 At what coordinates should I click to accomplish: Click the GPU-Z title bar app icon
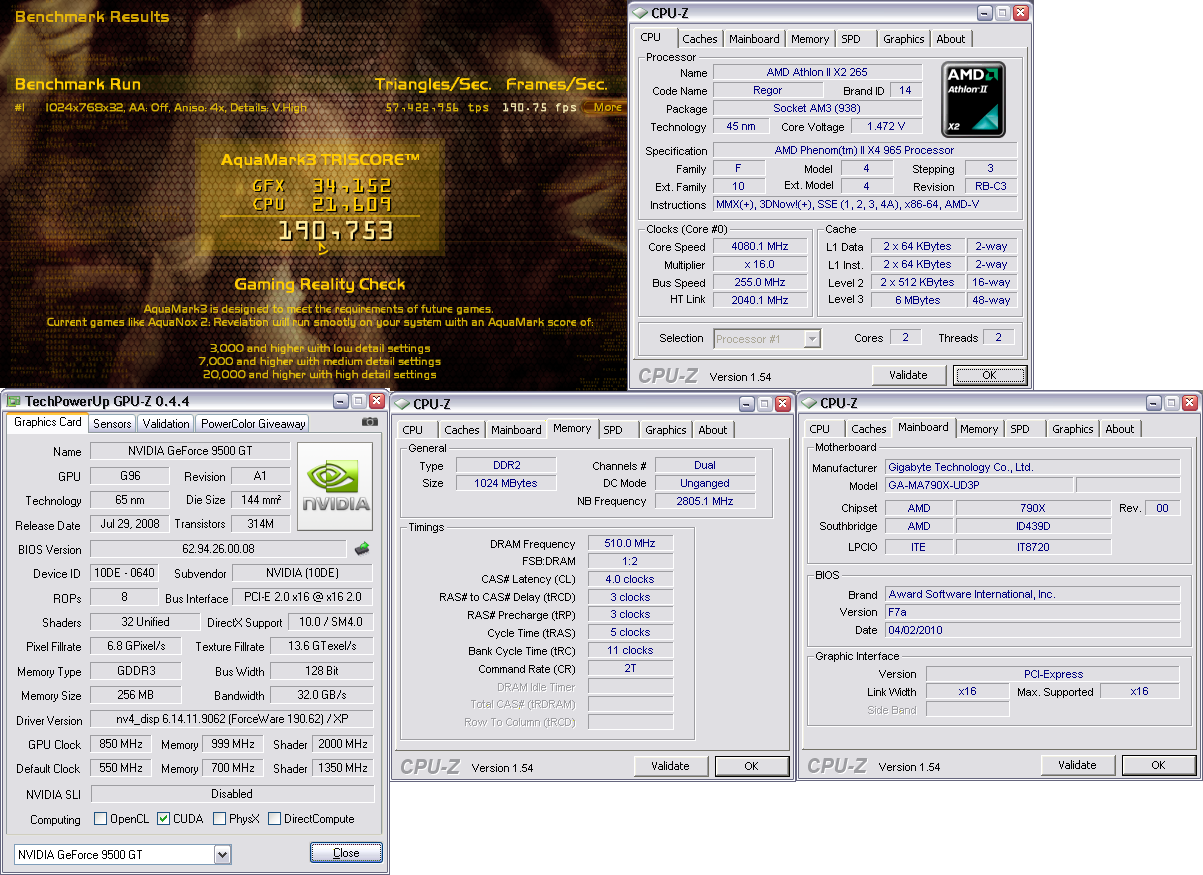click(13, 401)
